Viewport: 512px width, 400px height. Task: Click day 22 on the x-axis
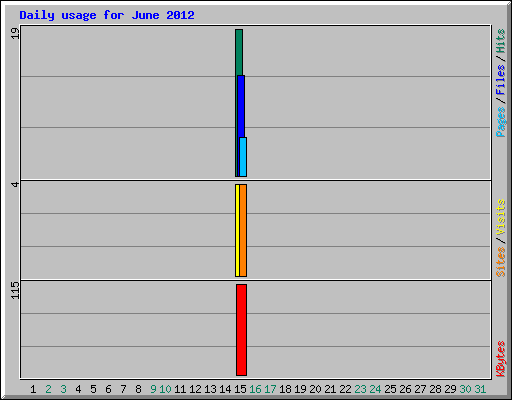coord(345,389)
